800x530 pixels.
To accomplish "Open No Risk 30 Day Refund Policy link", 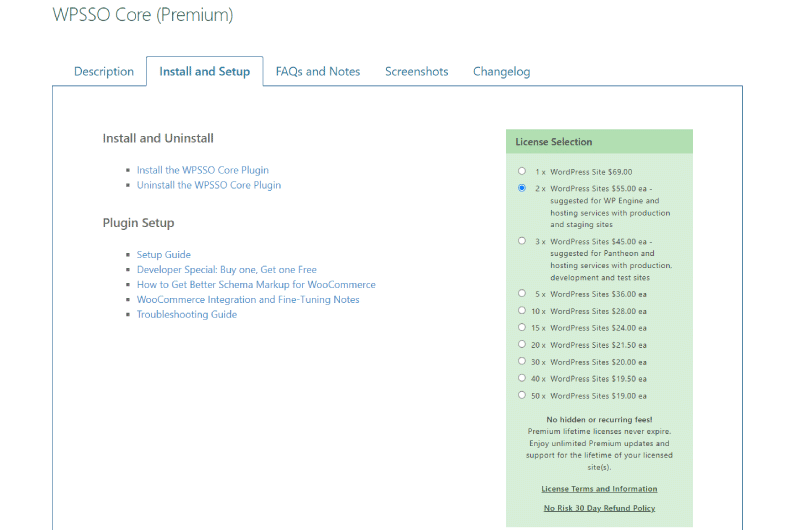I will point(599,508).
